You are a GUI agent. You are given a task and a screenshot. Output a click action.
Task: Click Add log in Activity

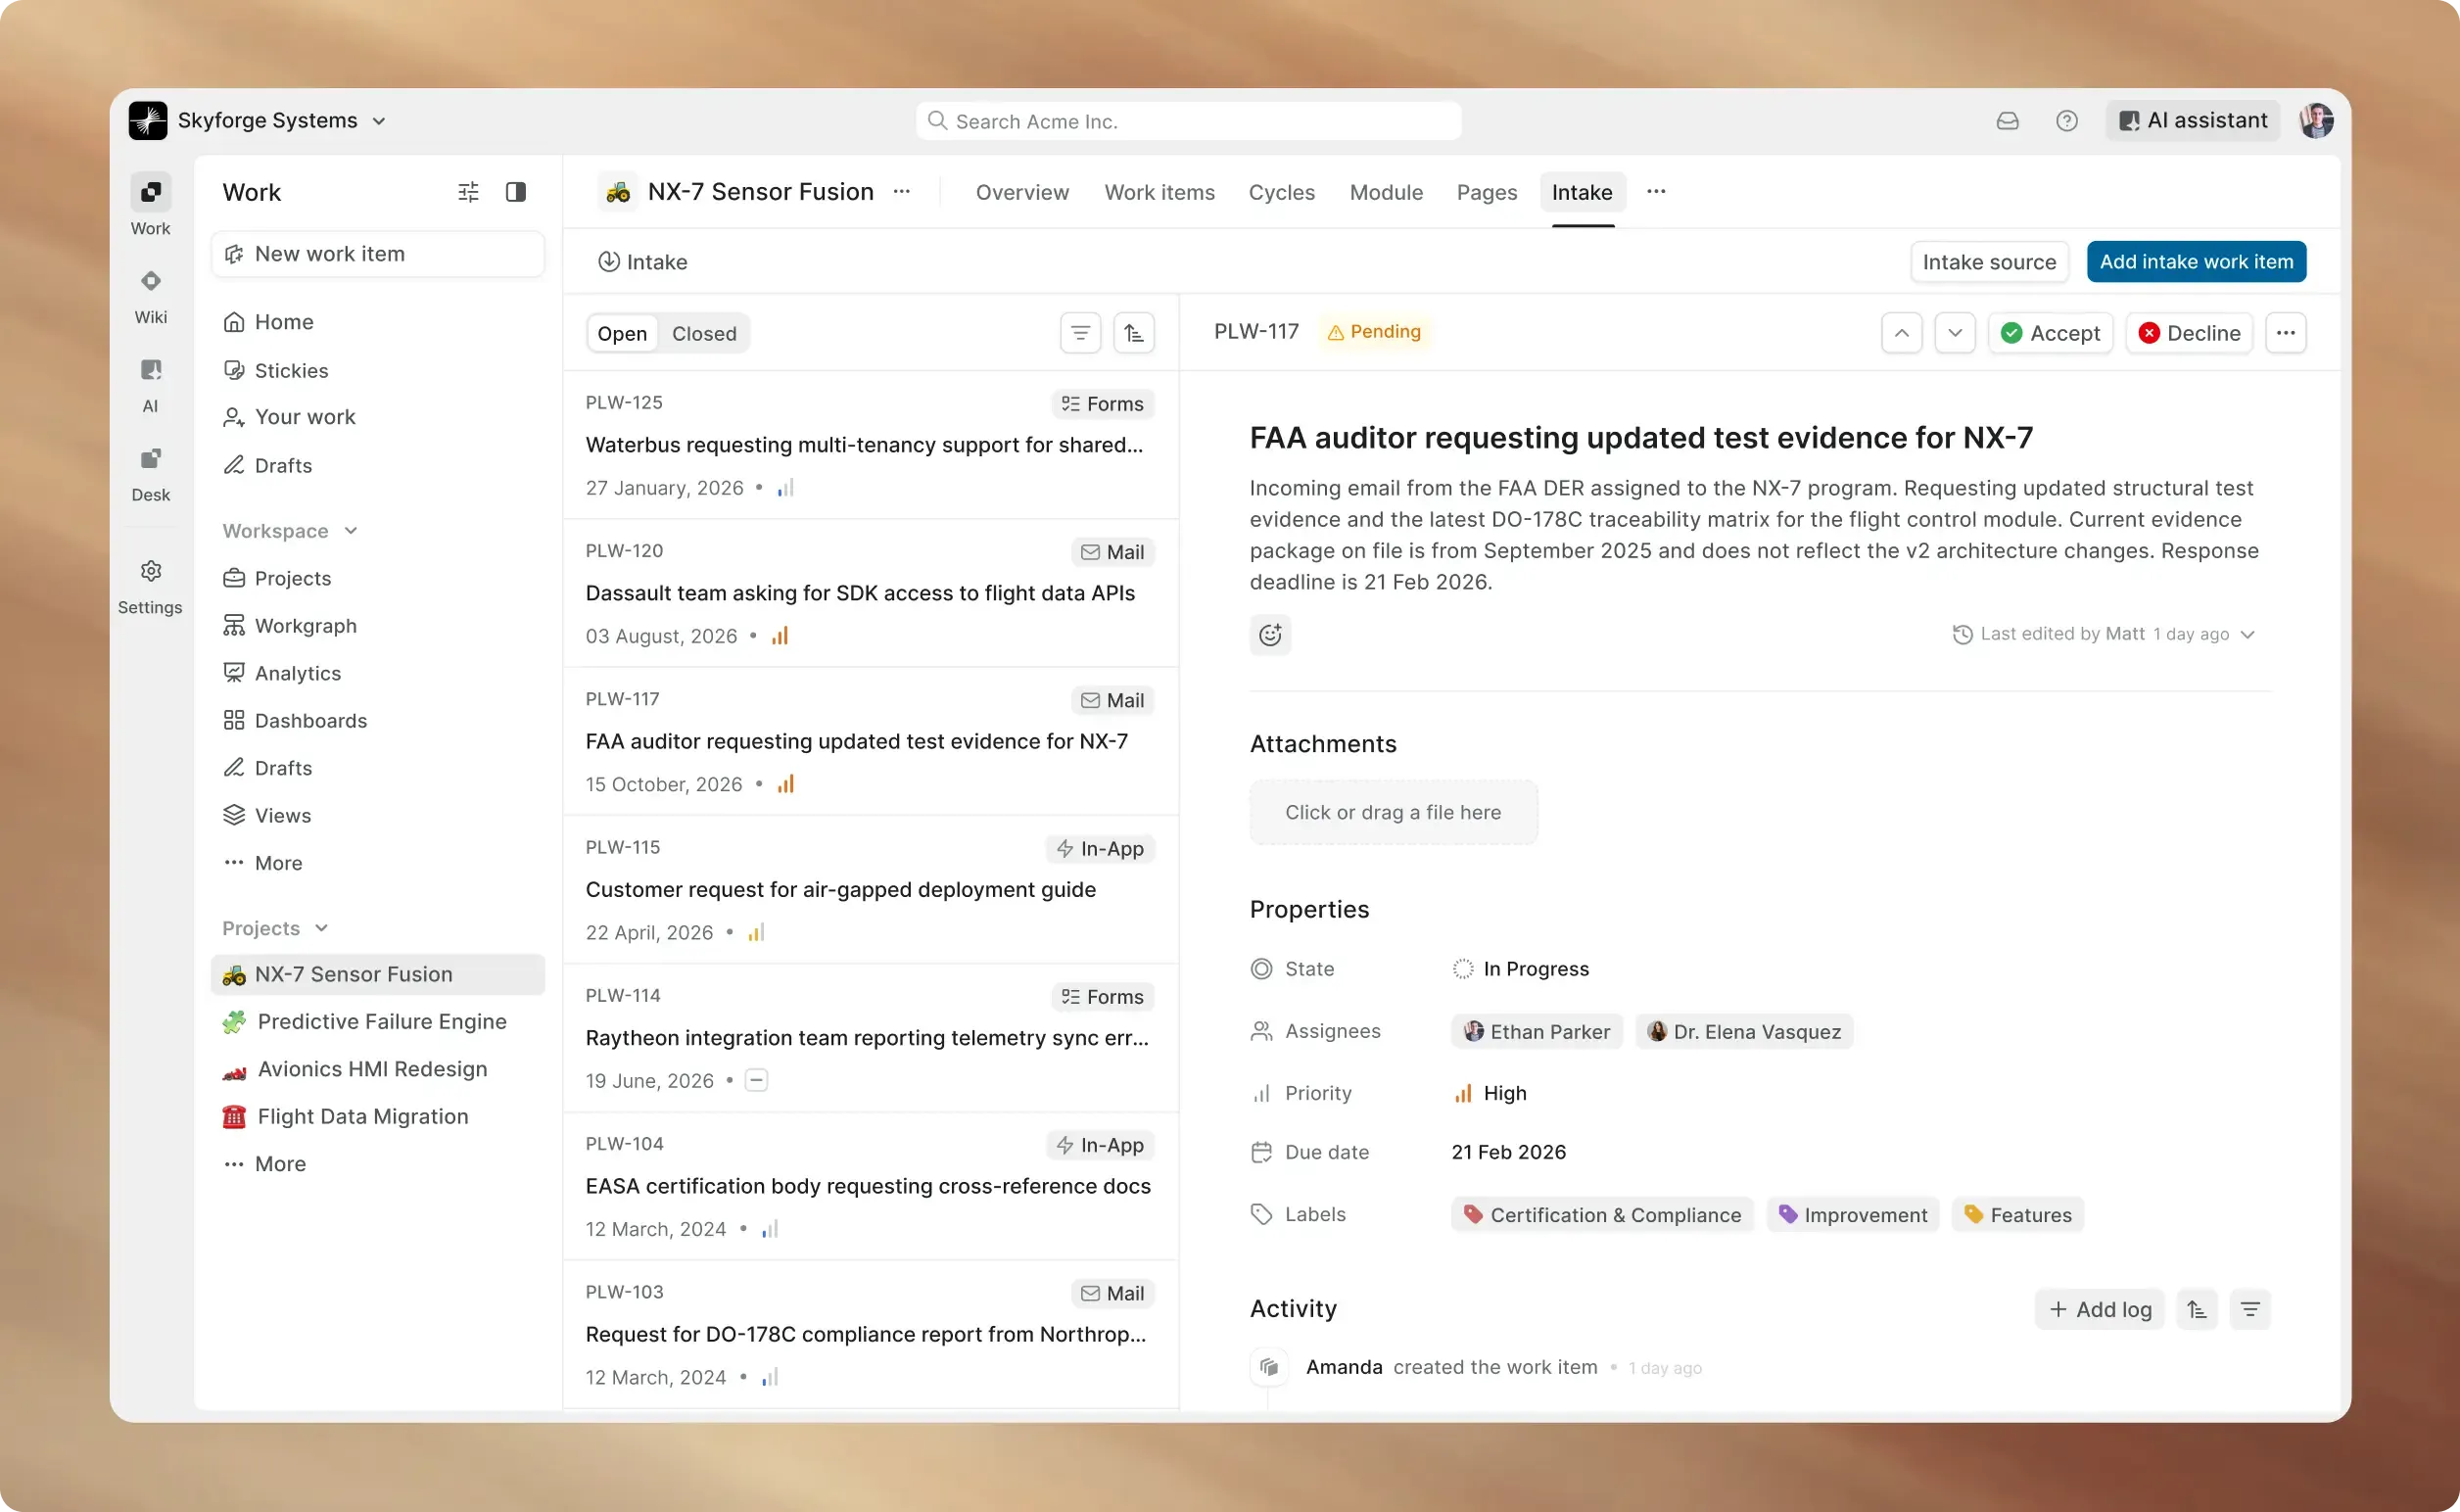point(2099,1309)
